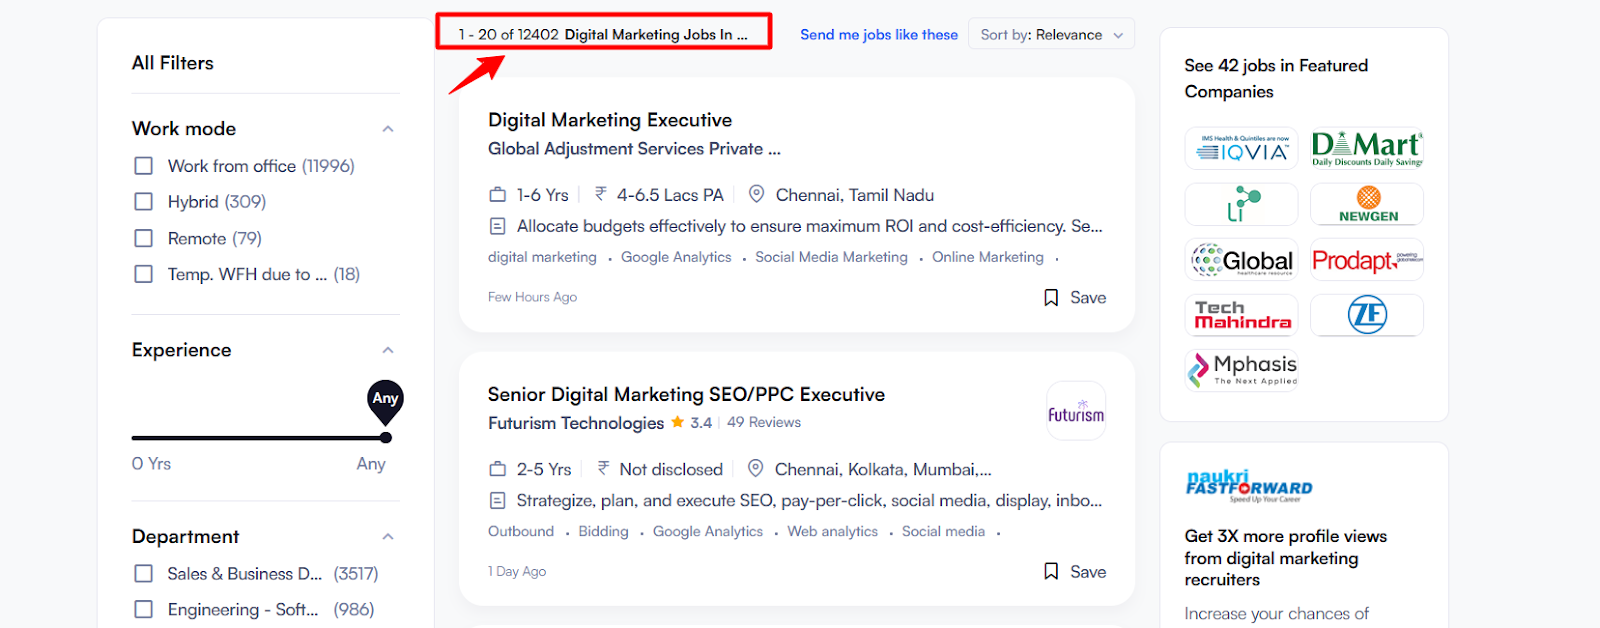
Task: Click the Experience slider handle
Action: pos(386,437)
